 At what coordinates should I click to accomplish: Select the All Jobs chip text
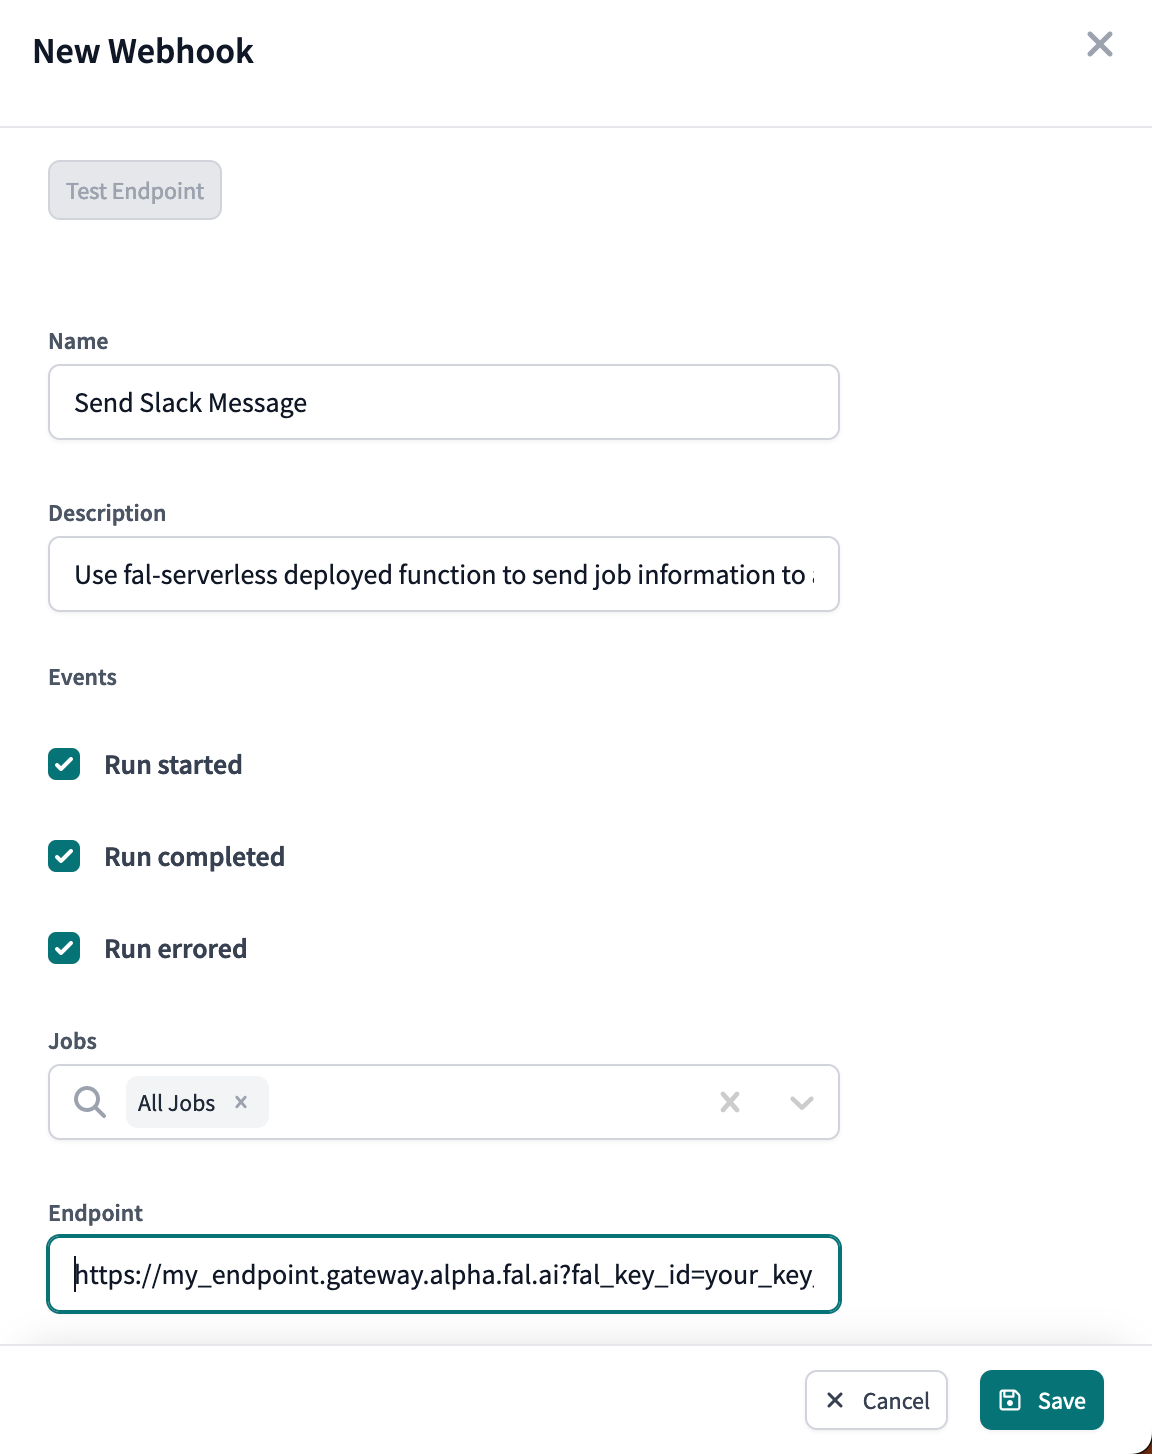click(x=176, y=1103)
